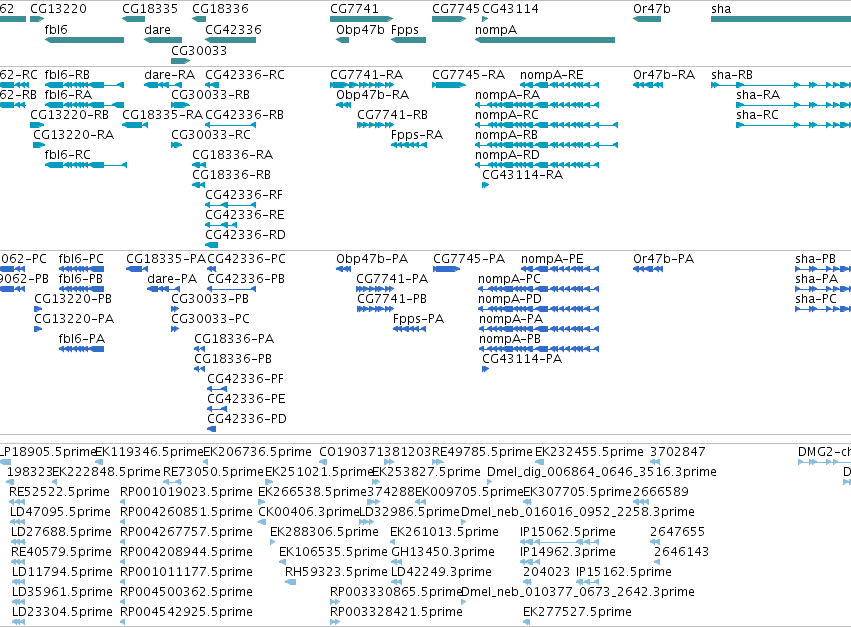This screenshot has height=627, width=851.
Task: Select transcript sha-RB
Action: (x=732, y=74)
